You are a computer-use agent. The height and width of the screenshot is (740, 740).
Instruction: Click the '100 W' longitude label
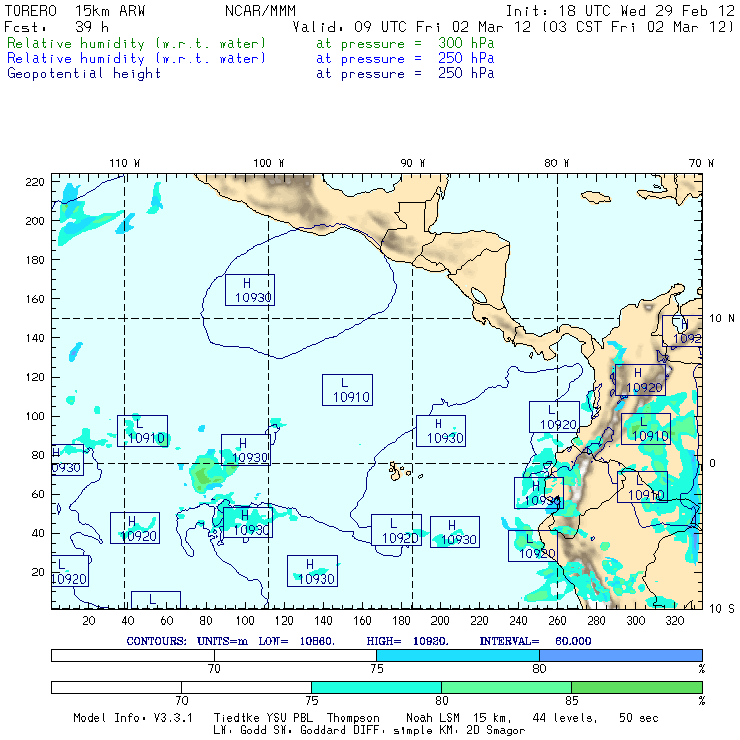[269, 163]
